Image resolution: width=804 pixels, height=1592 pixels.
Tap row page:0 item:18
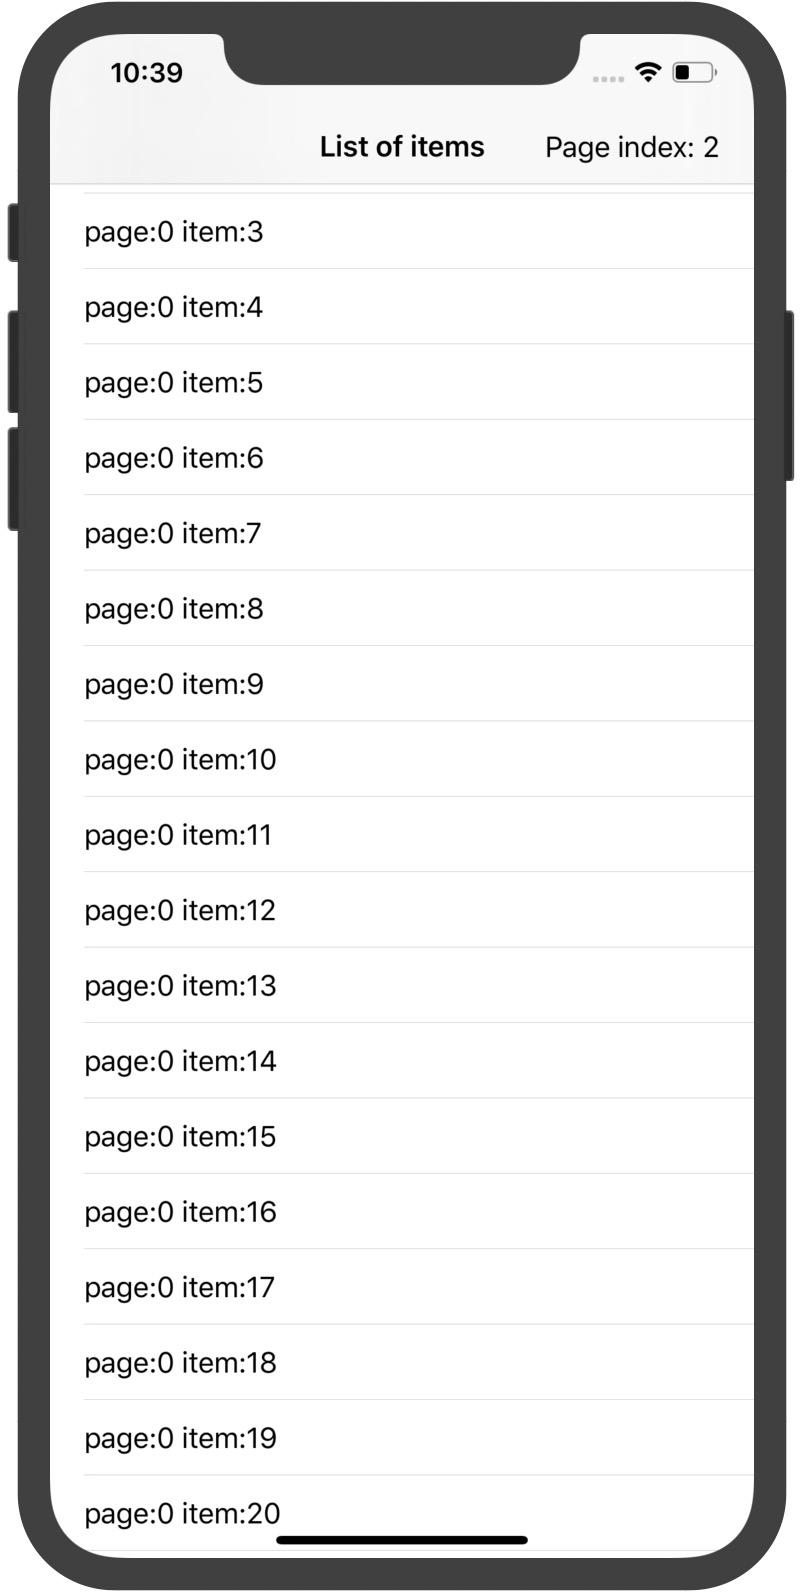(402, 1363)
